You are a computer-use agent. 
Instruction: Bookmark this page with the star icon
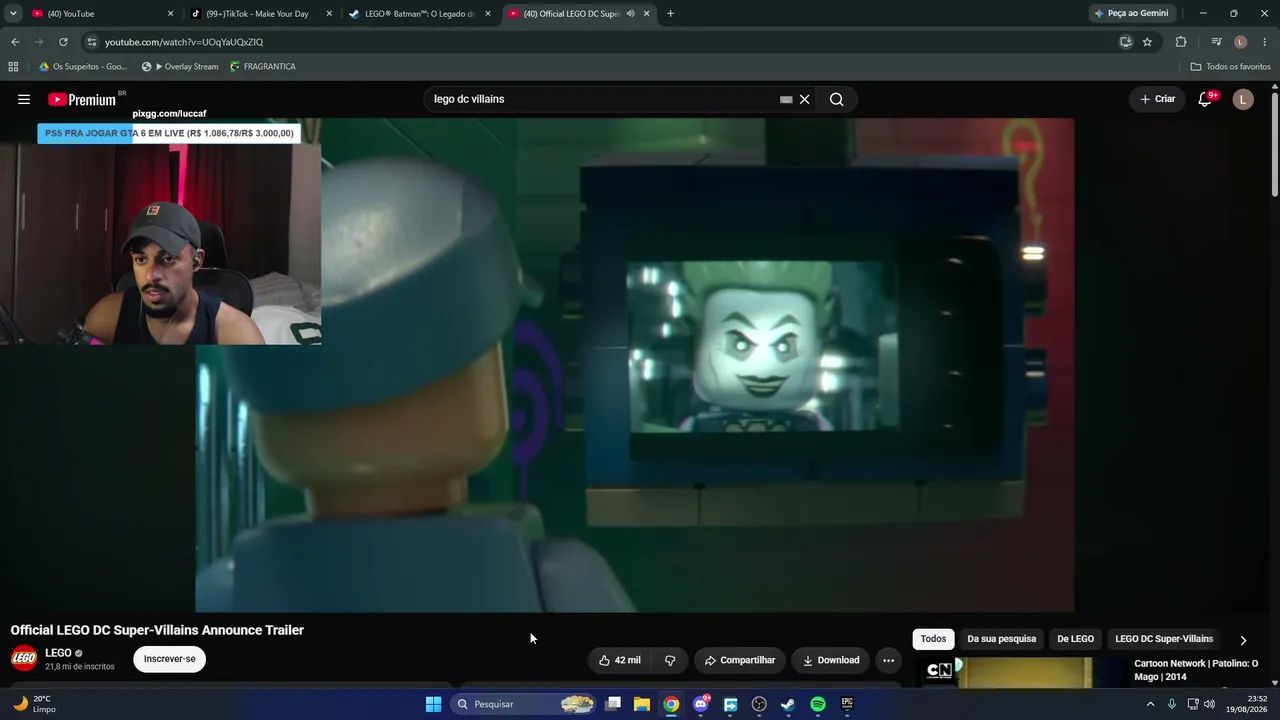(1147, 42)
